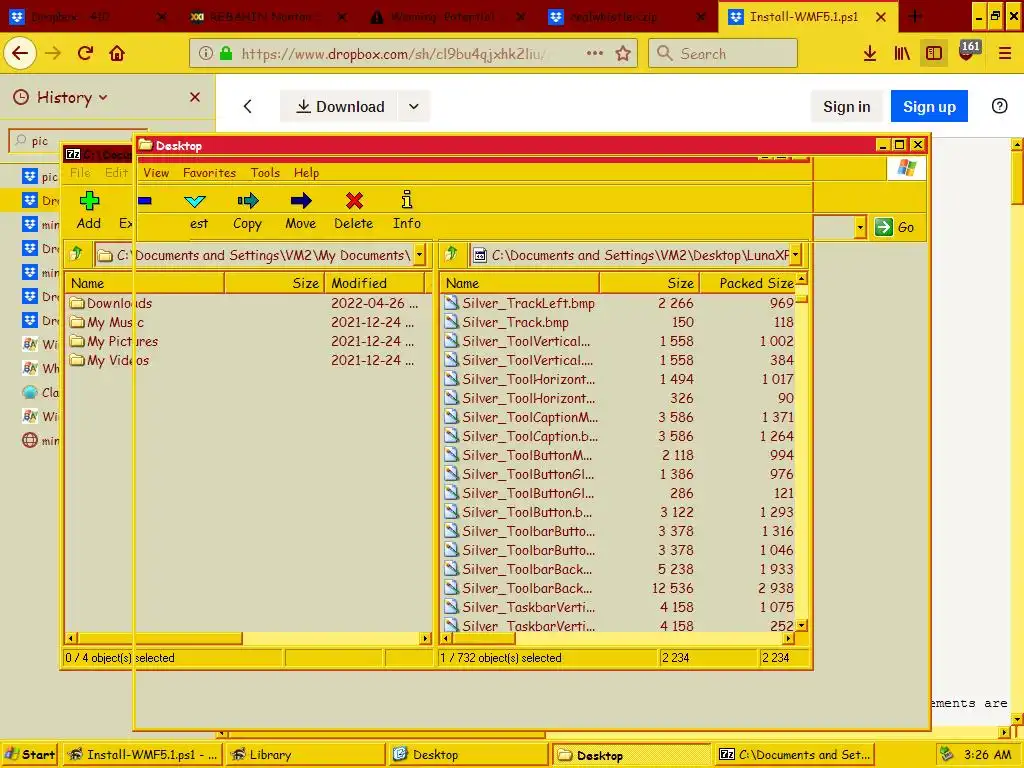The width and height of the screenshot is (1024, 768).
Task: Click Dropbox help question mark icon
Action: click(x=999, y=106)
